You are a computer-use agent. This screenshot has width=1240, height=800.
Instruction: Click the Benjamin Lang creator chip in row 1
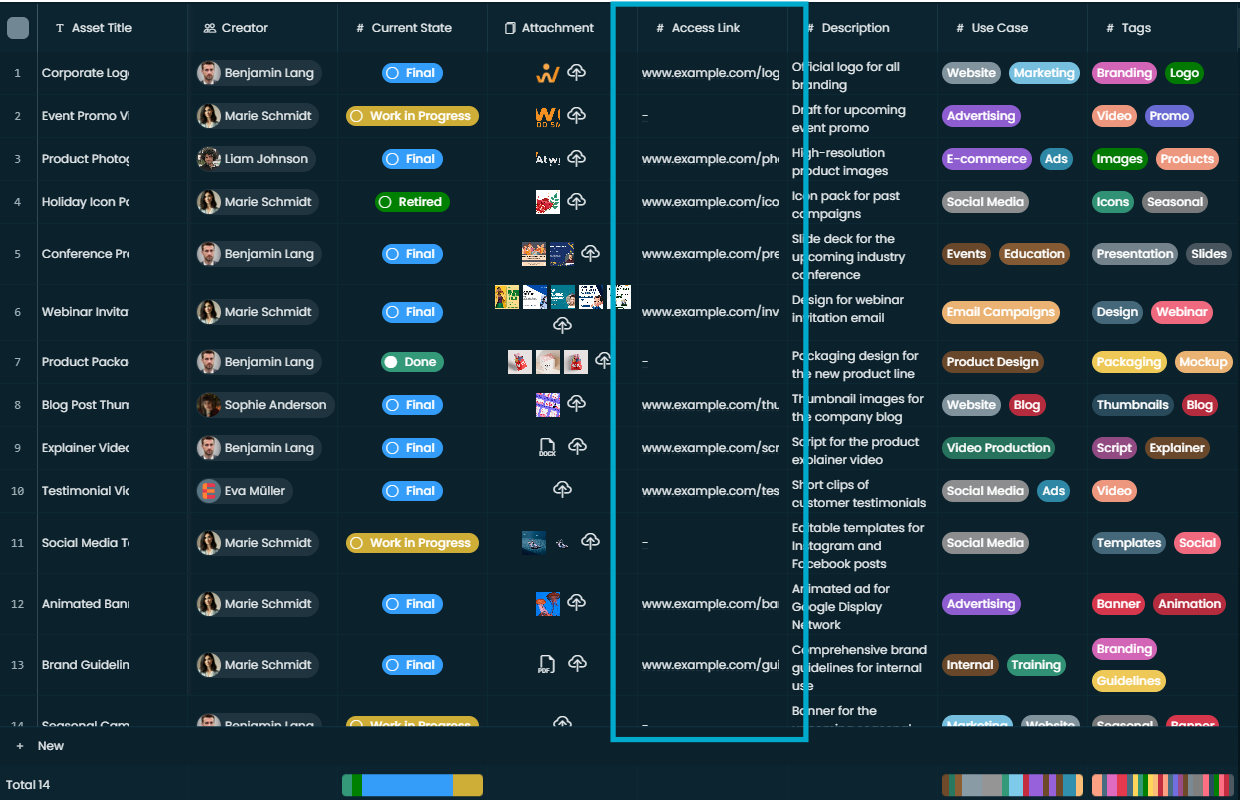pos(258,73)
